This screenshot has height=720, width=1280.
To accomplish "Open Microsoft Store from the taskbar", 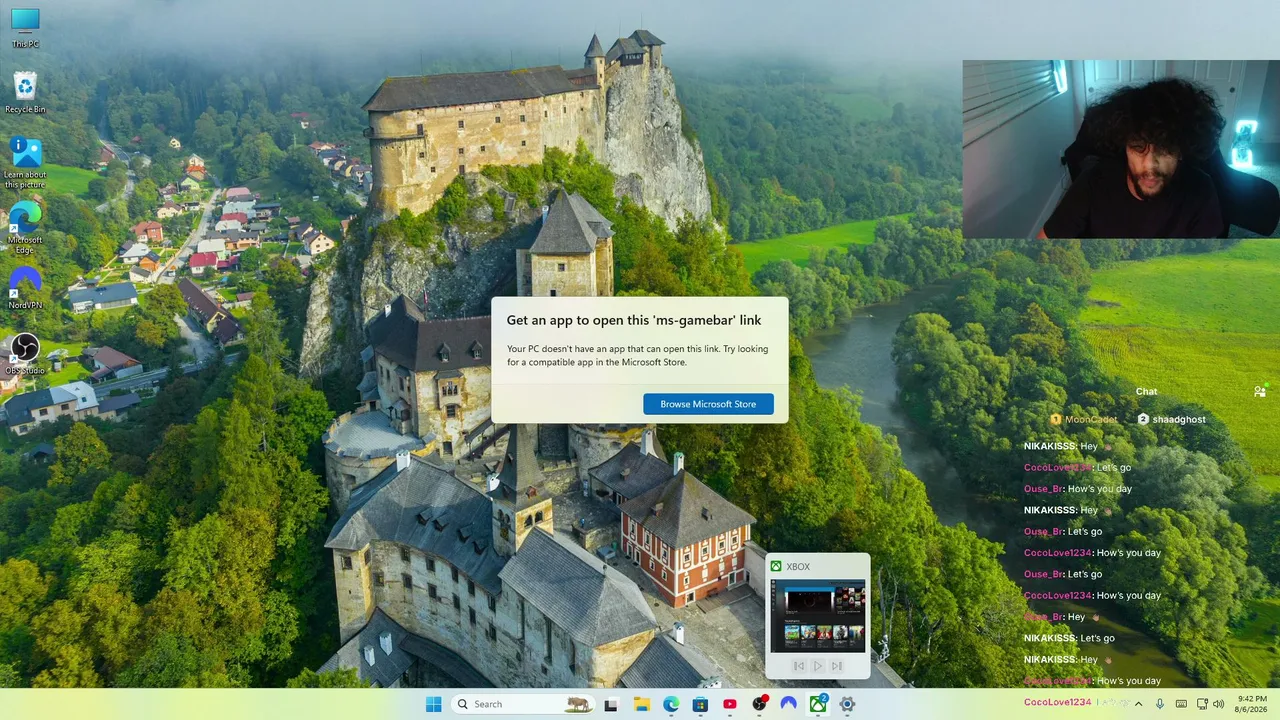I will point(700,704).
